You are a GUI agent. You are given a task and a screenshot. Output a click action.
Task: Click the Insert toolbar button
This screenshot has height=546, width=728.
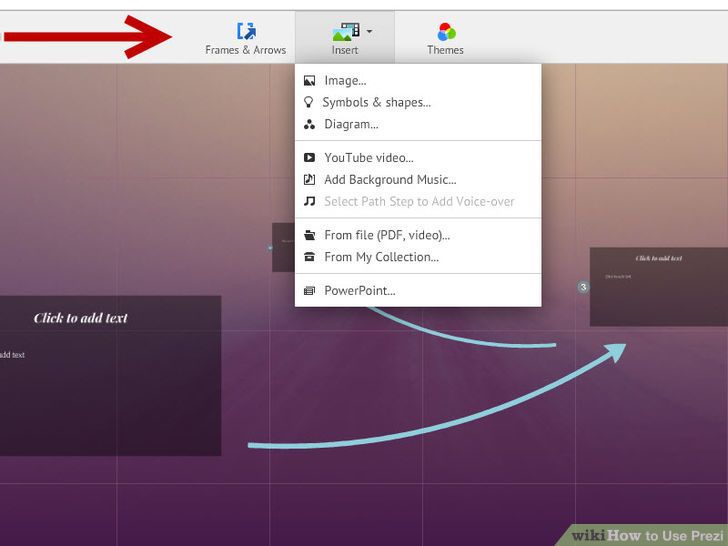click(345, 39)
